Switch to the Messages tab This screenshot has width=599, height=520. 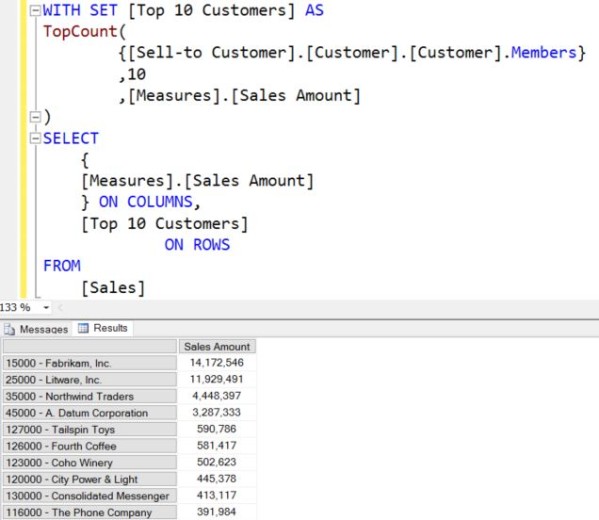click(37, 329)
